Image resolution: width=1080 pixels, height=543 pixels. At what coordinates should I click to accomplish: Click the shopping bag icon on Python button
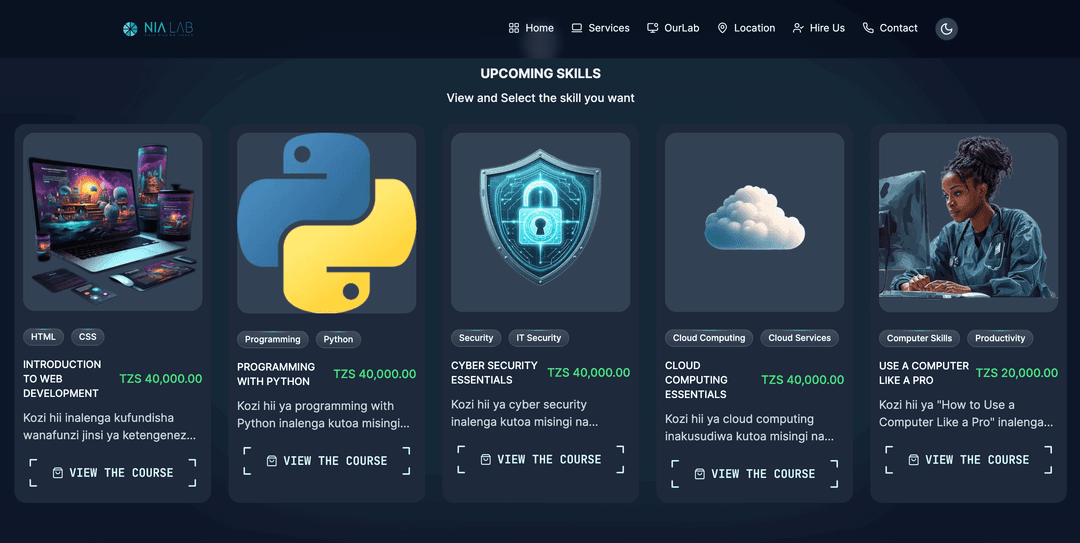click(x=272, y=461)
